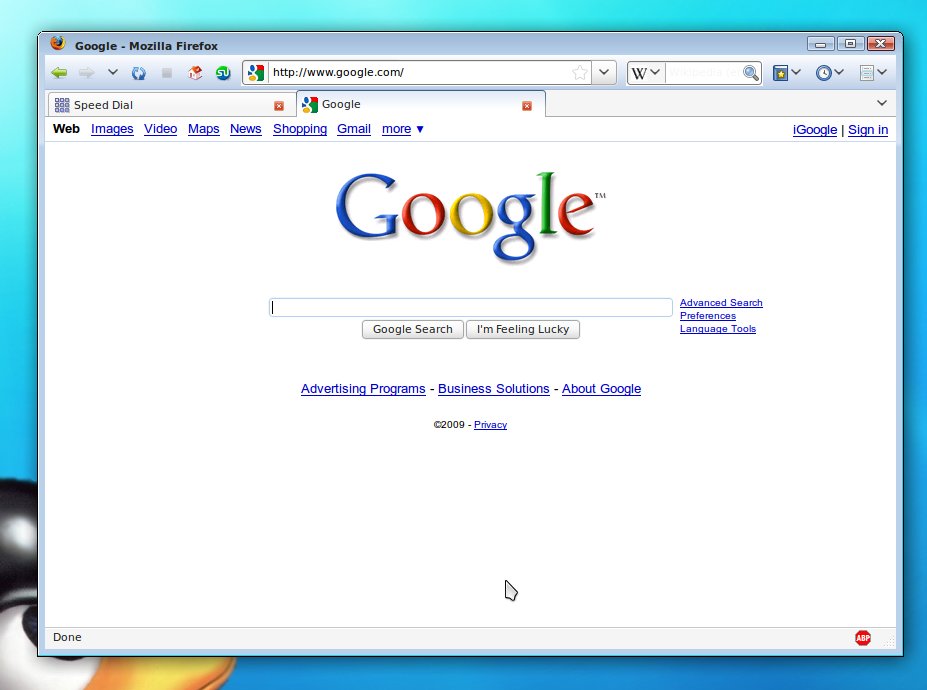Click the search magnifier icon
927x690 pixels.
click(x=751, y=73)
